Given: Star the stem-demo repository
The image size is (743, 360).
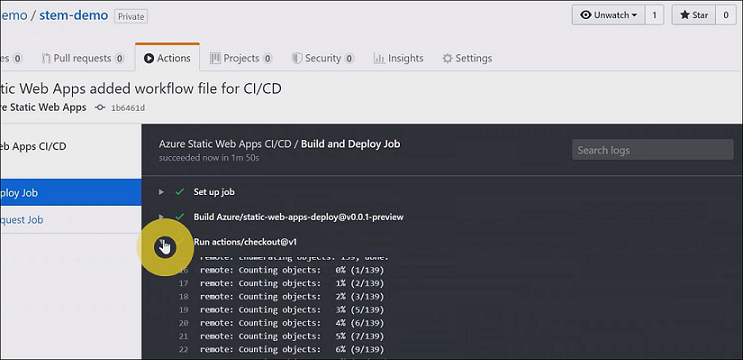Looking at the screenshot, I should click(694, 15).
